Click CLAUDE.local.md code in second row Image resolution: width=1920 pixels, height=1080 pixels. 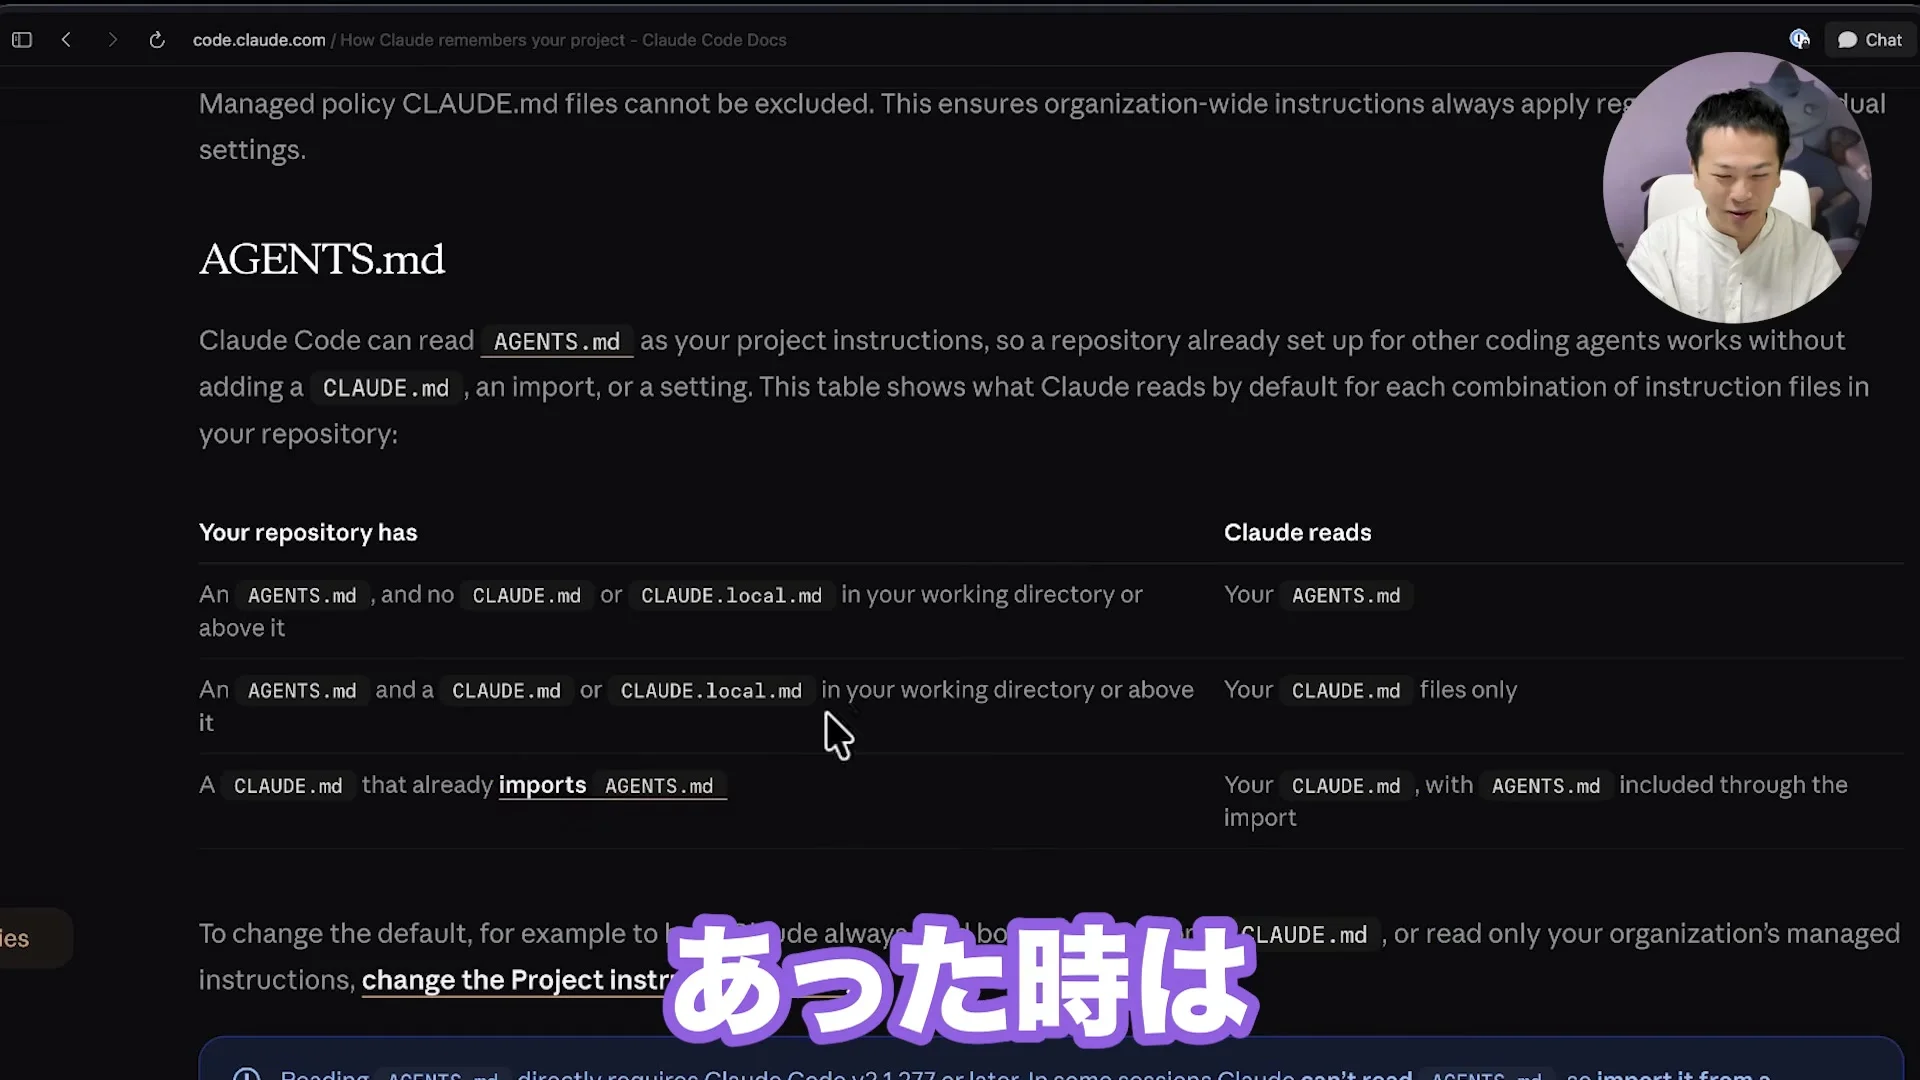711,691
